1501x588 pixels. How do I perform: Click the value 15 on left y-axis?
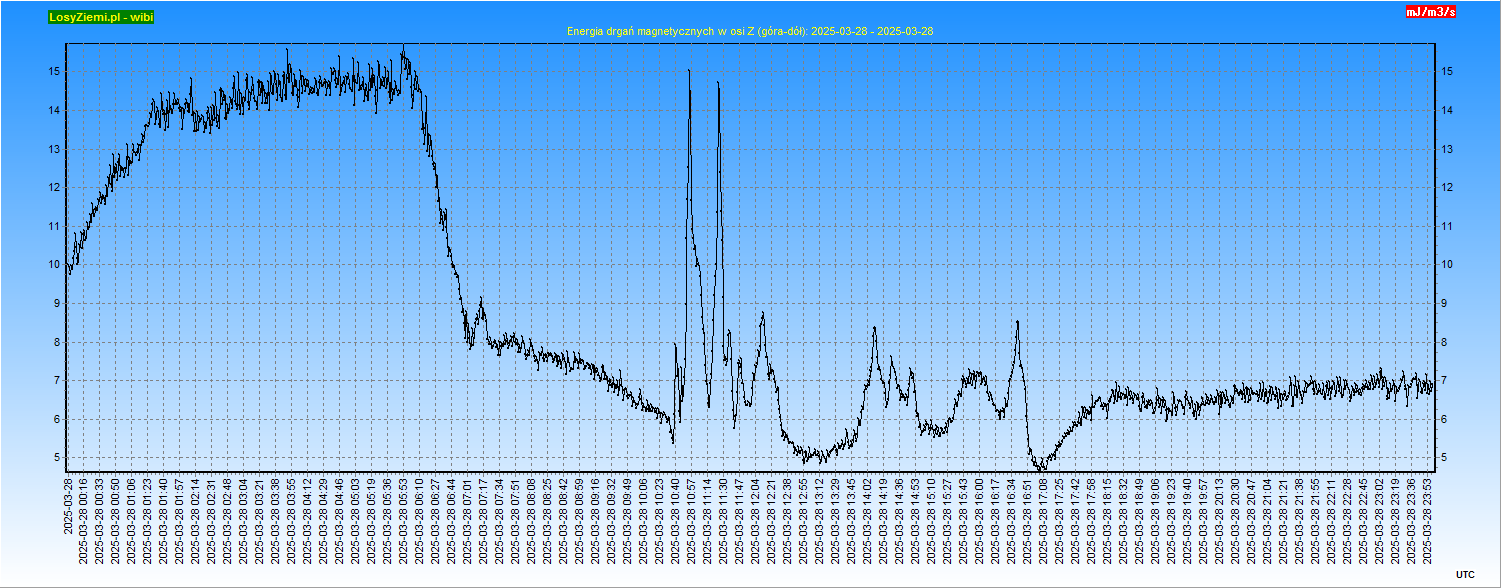point(56,72)
